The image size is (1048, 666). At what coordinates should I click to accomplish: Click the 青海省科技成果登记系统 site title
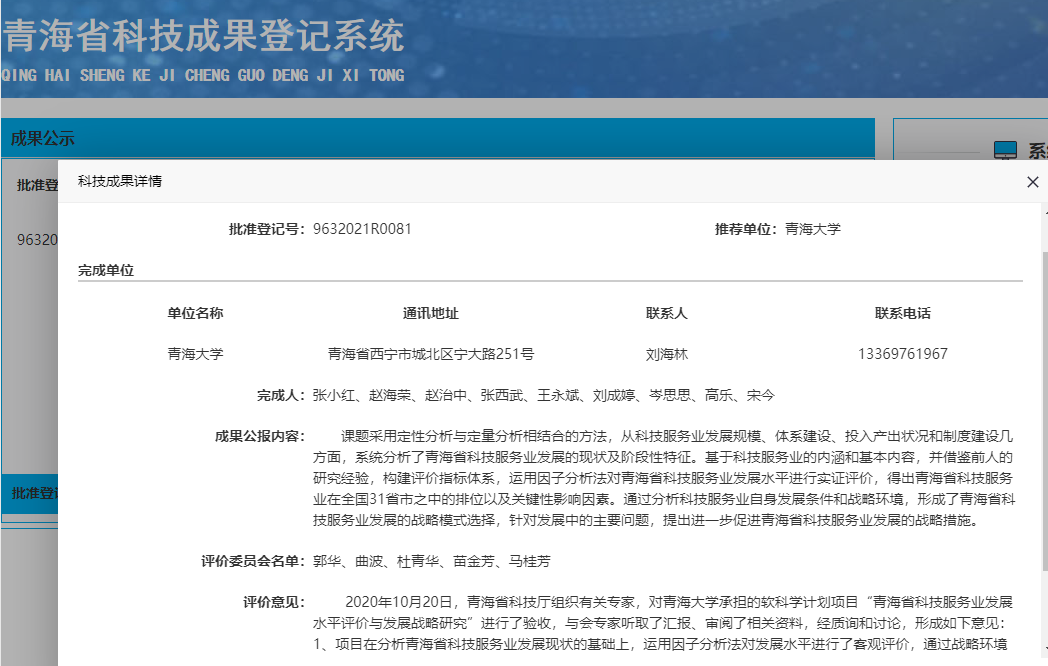[203, 38]
